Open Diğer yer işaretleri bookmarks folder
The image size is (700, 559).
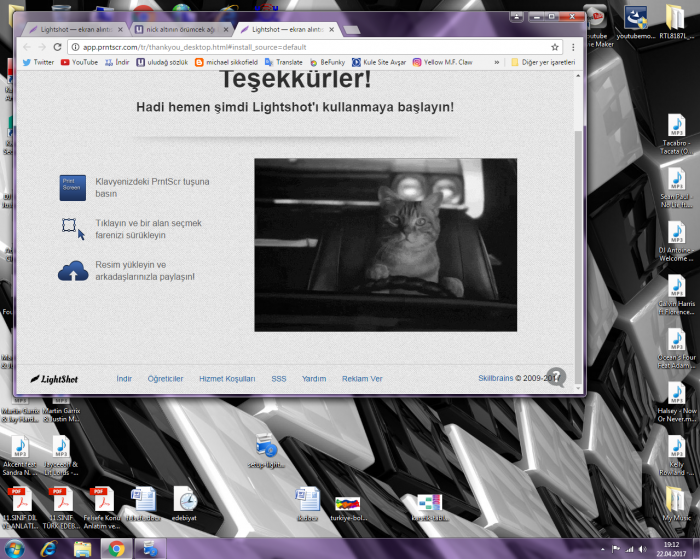pyautogui.click(x=543, y=62)
